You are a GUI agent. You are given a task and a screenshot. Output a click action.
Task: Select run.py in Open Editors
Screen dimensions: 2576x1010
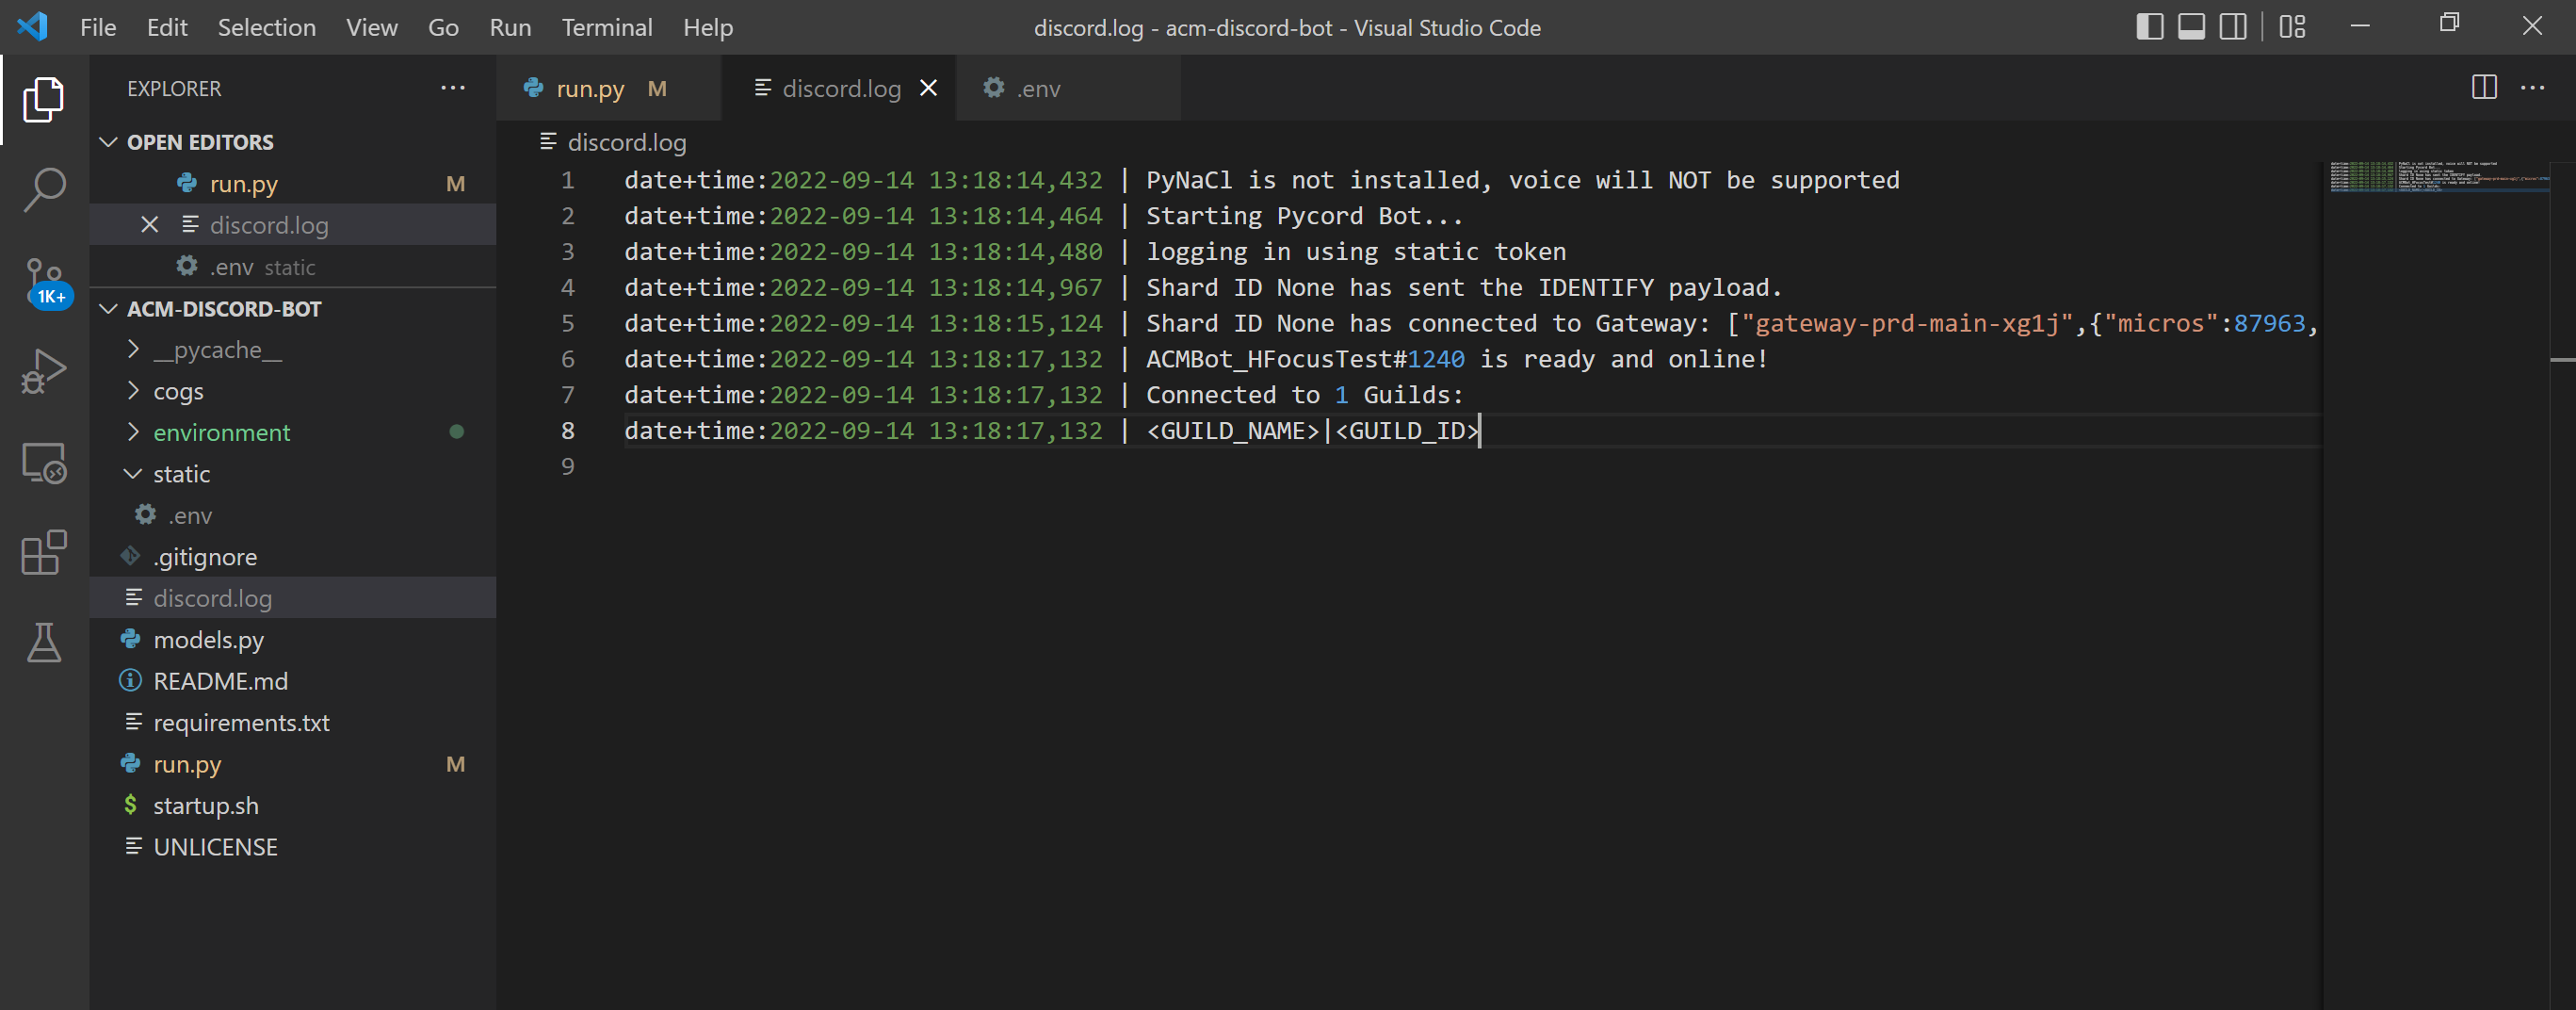pos(293,184)
